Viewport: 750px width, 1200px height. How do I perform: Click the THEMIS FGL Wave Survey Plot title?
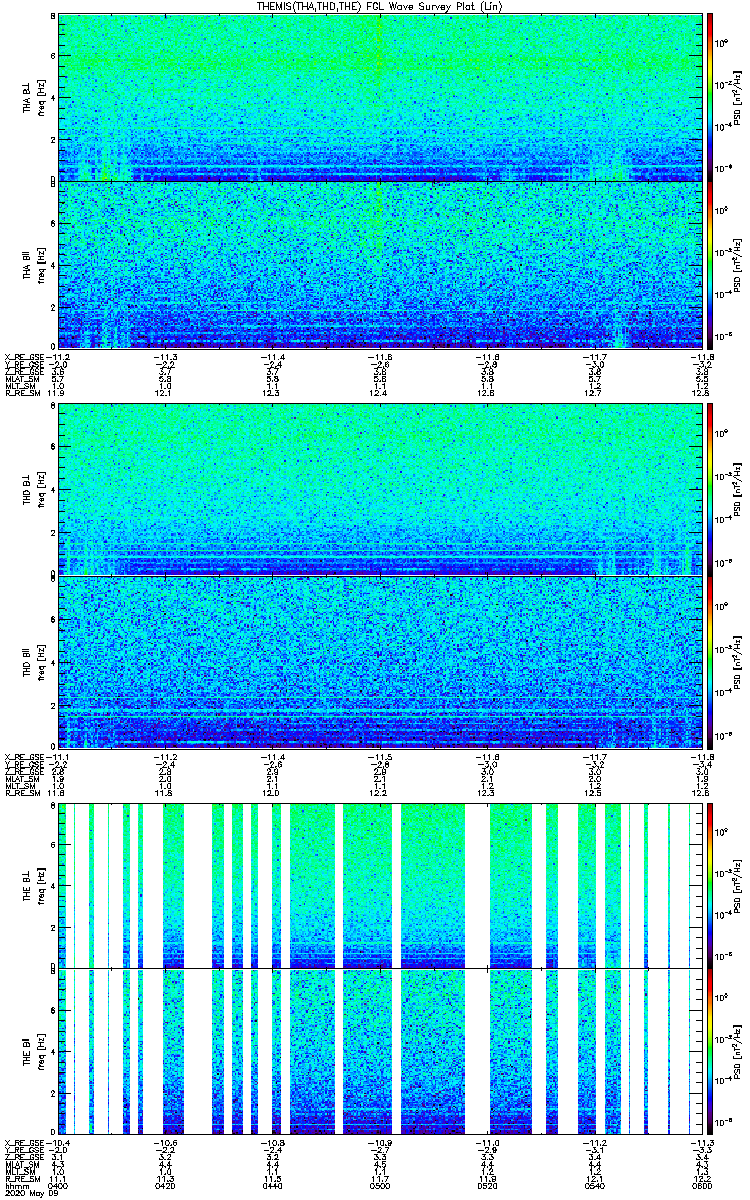(378, 7)
